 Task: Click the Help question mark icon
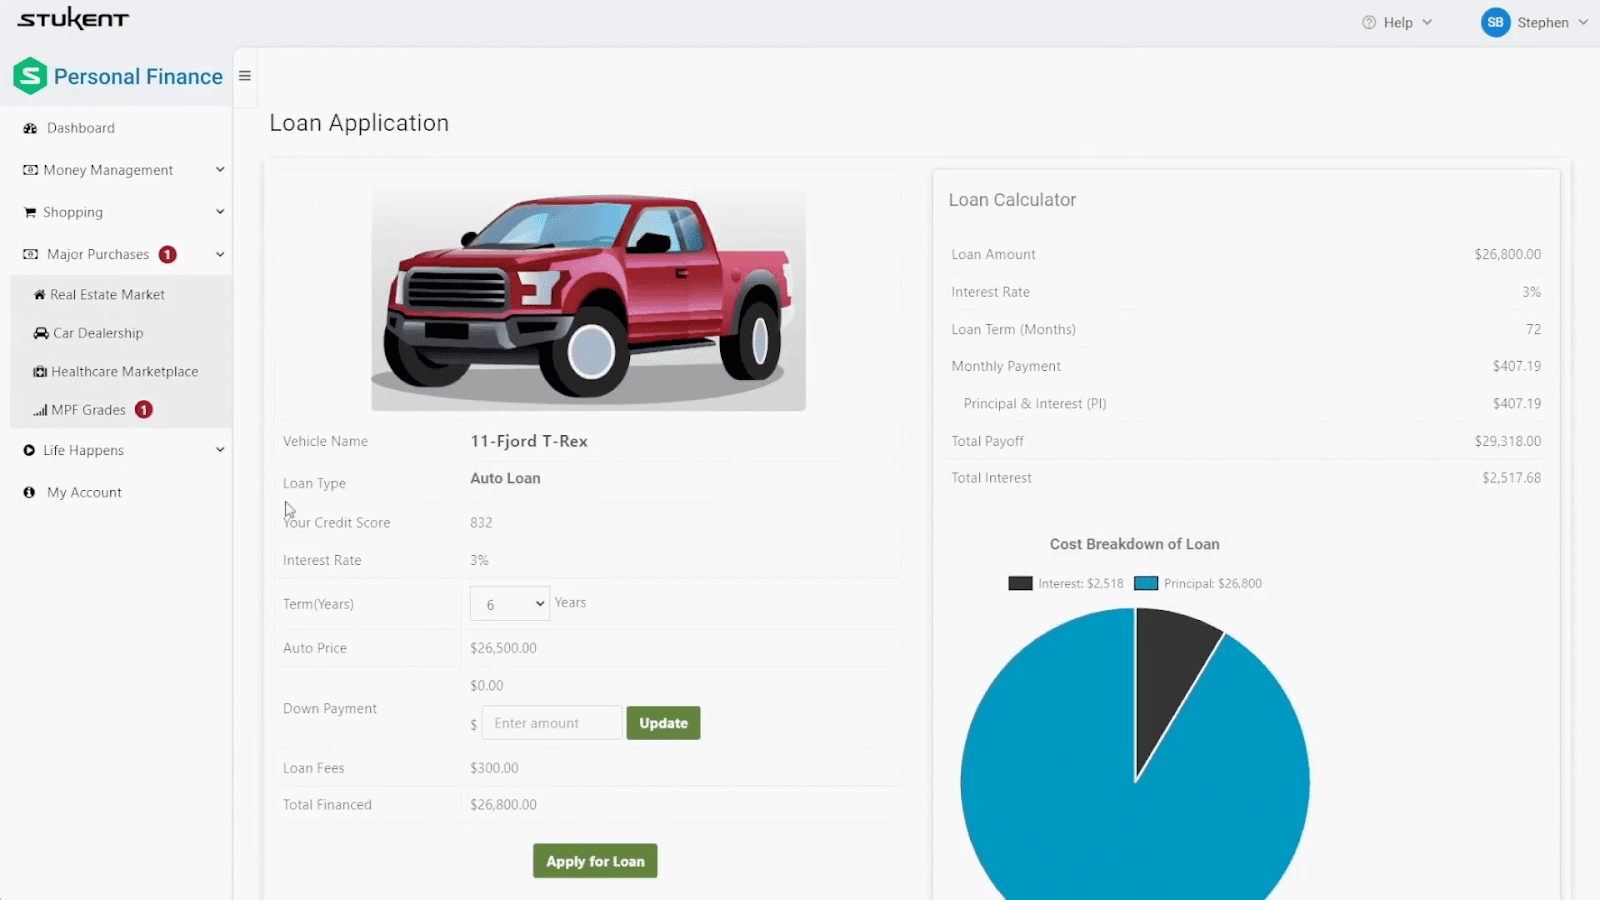click(x=1369, y=22)
